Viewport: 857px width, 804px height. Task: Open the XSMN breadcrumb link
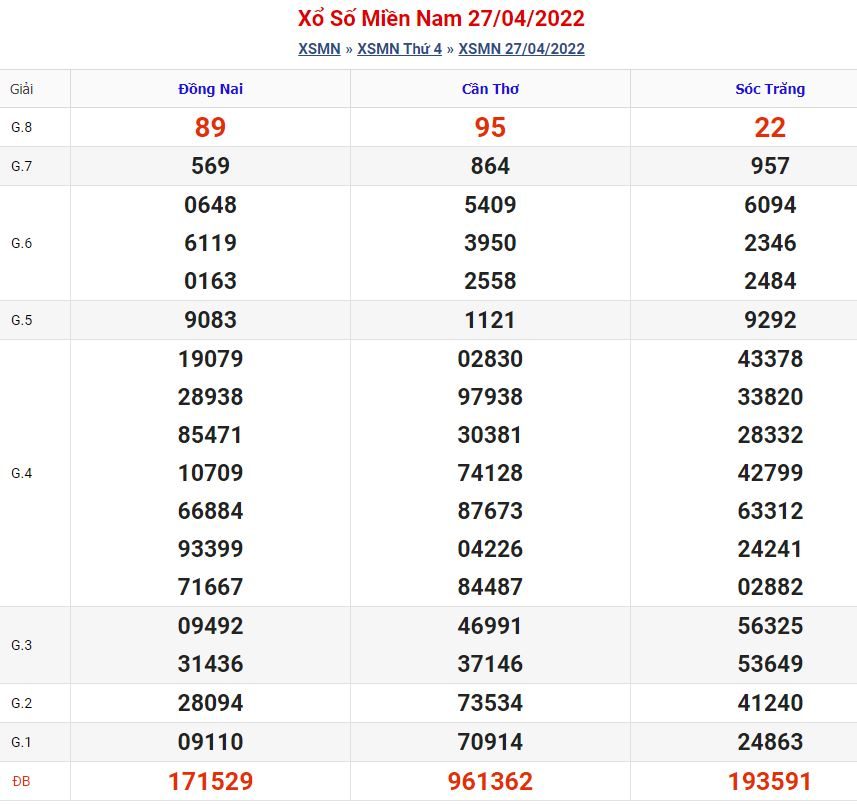pos(319,49)
